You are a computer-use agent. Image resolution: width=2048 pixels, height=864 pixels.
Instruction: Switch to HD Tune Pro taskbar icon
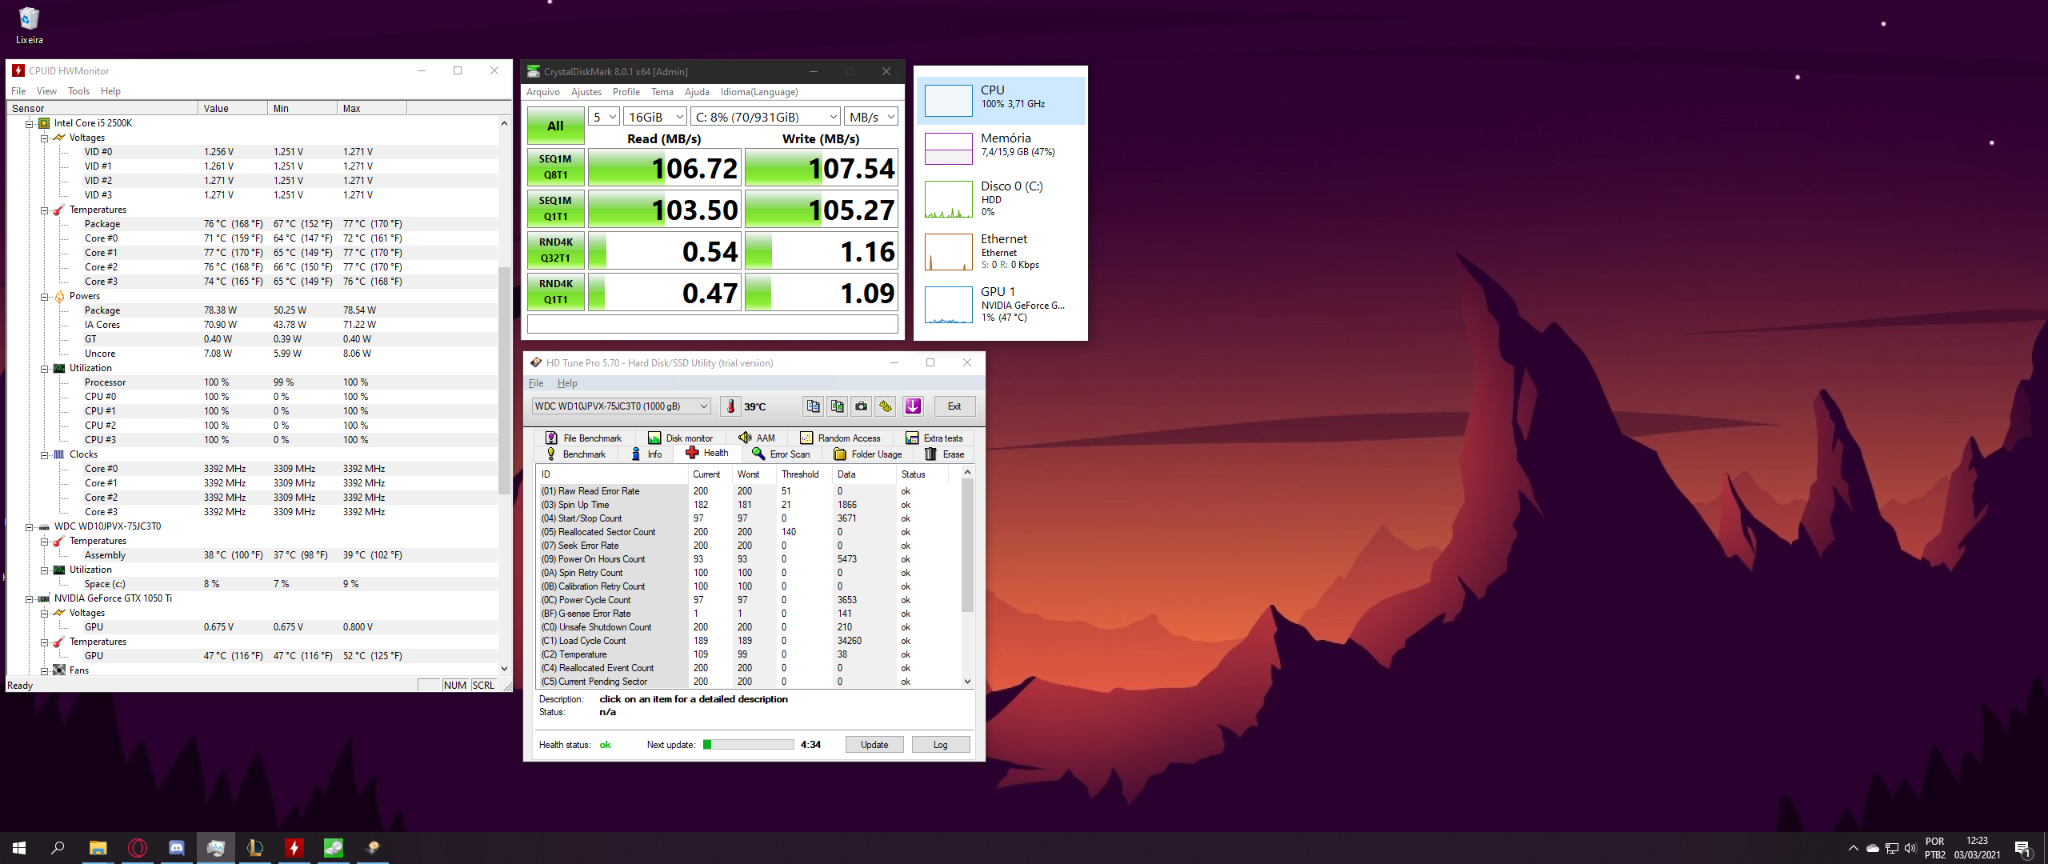tap(373, 848)
